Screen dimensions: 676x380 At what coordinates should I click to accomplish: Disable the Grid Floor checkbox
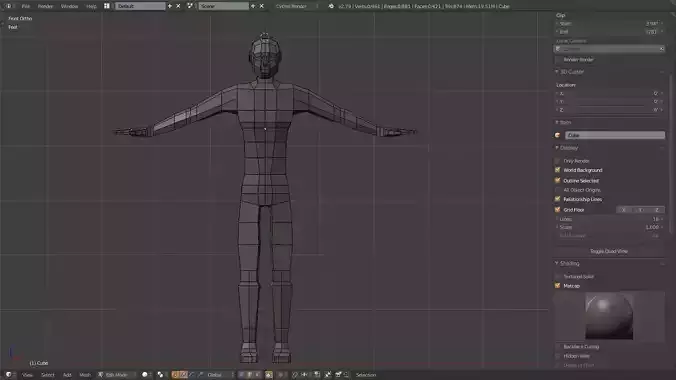pyautogui.click(x=558, y=210)
